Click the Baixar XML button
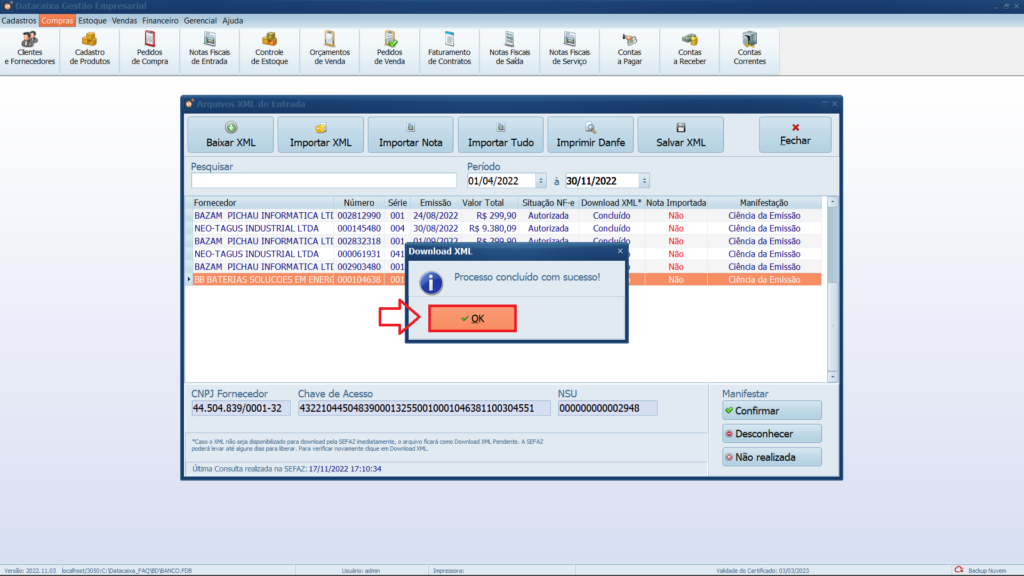The width and height of the screenshot is (1024, 576). point(231,135)
